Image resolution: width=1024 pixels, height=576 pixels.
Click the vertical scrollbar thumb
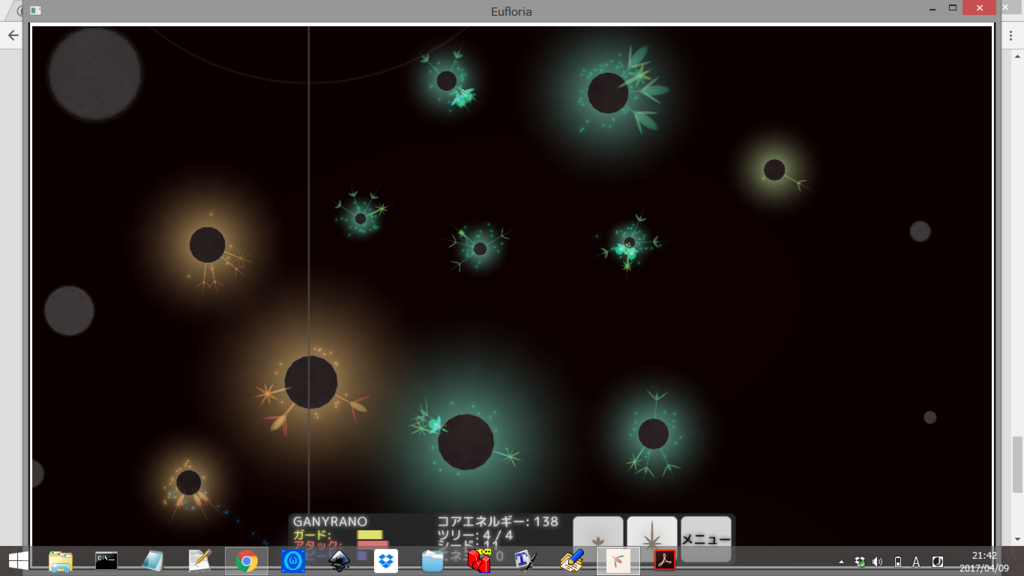[1017, 464]
